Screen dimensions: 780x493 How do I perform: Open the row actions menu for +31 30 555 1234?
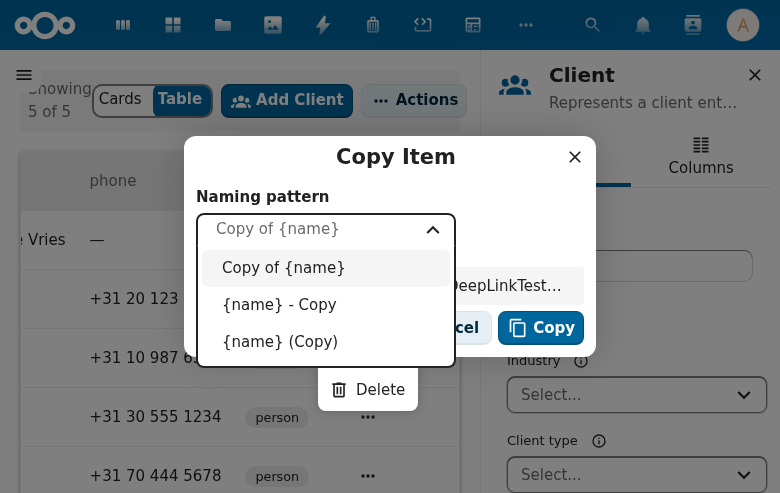(368, 417)
